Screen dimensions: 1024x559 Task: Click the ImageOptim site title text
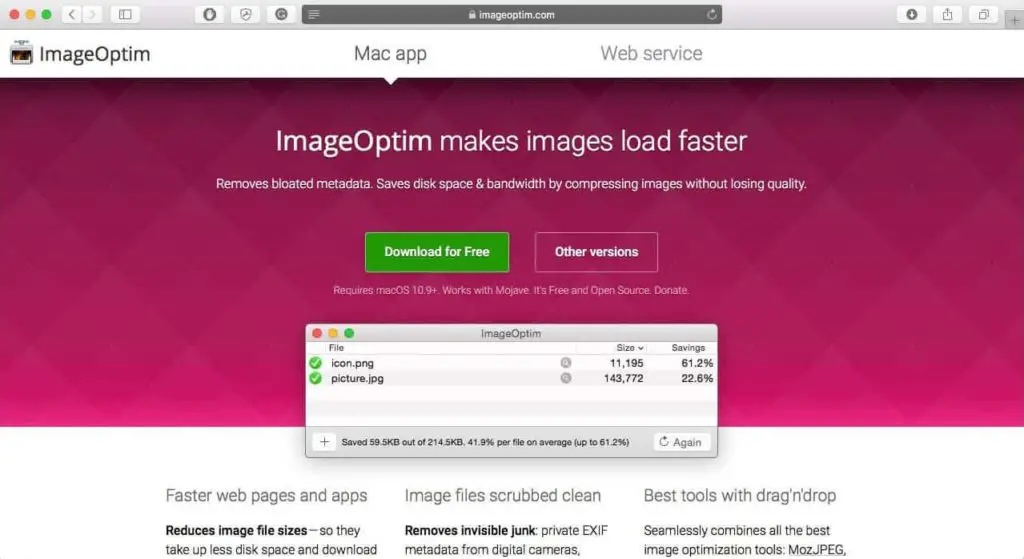(95, 54)
